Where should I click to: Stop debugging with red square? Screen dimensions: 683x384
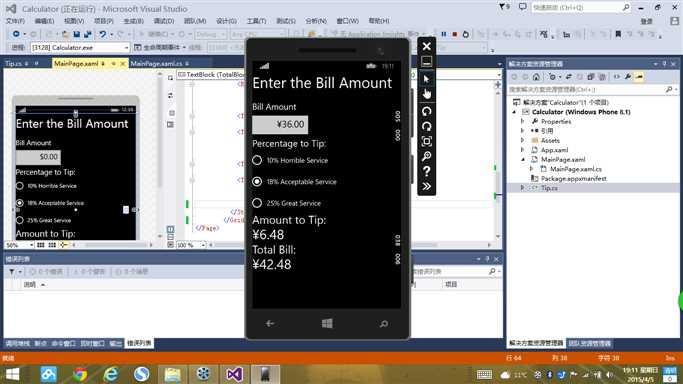(x=454, y=34)
